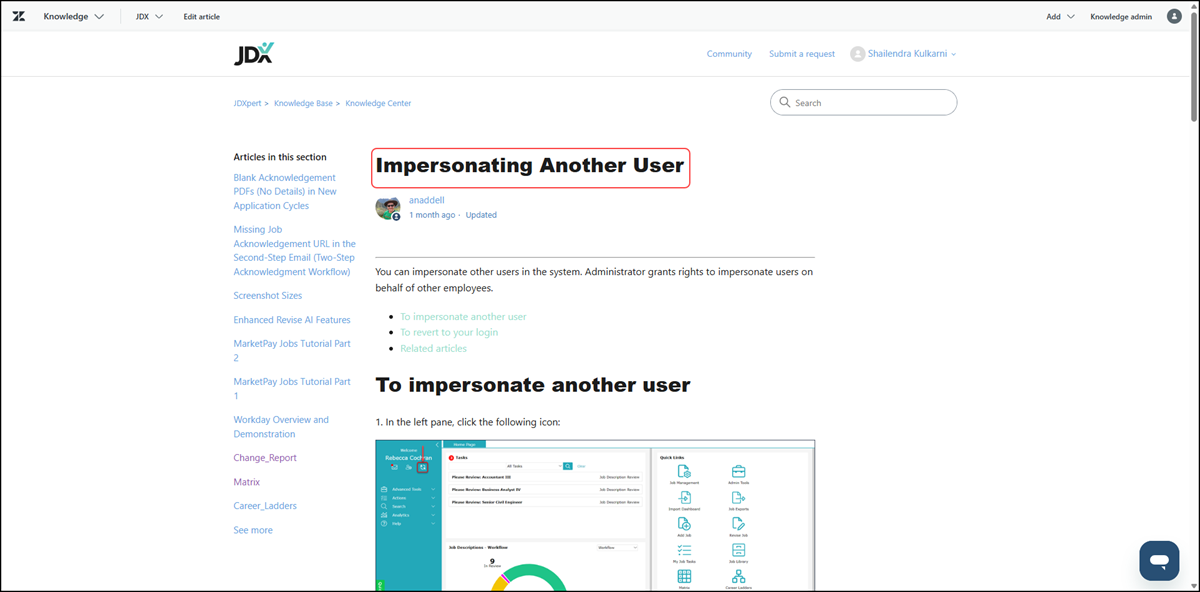
Task: Click See more articles link
Action: pos(253,530)
